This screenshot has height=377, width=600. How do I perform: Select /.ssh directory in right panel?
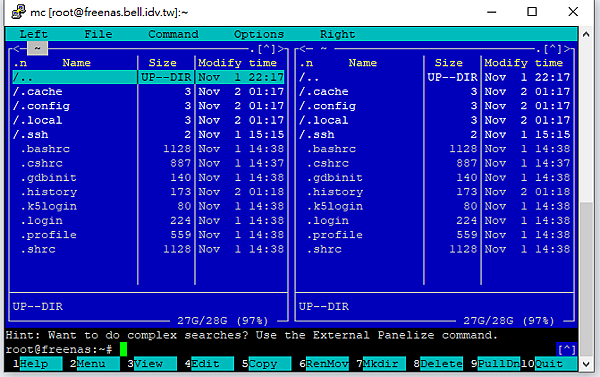coord(435,134)
